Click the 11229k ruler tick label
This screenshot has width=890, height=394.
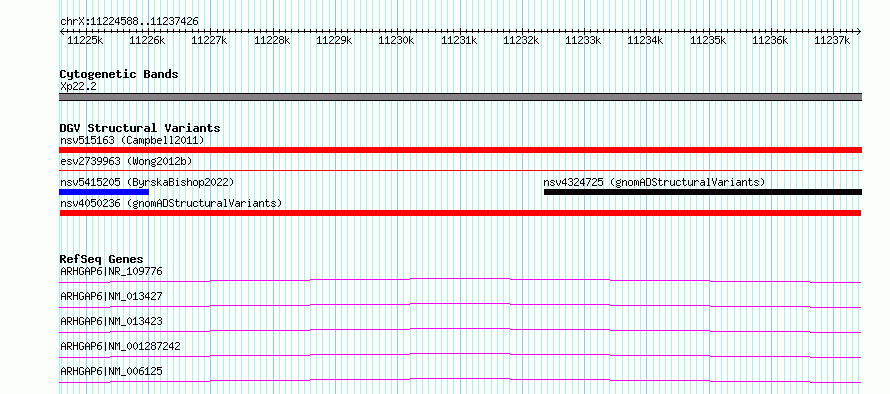334,40
